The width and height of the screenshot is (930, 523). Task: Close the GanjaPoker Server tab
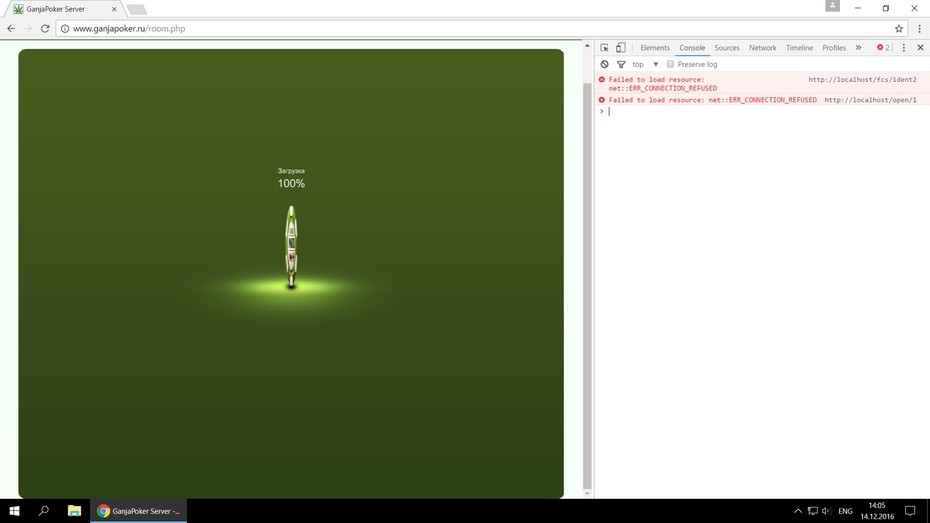point(114,9)
